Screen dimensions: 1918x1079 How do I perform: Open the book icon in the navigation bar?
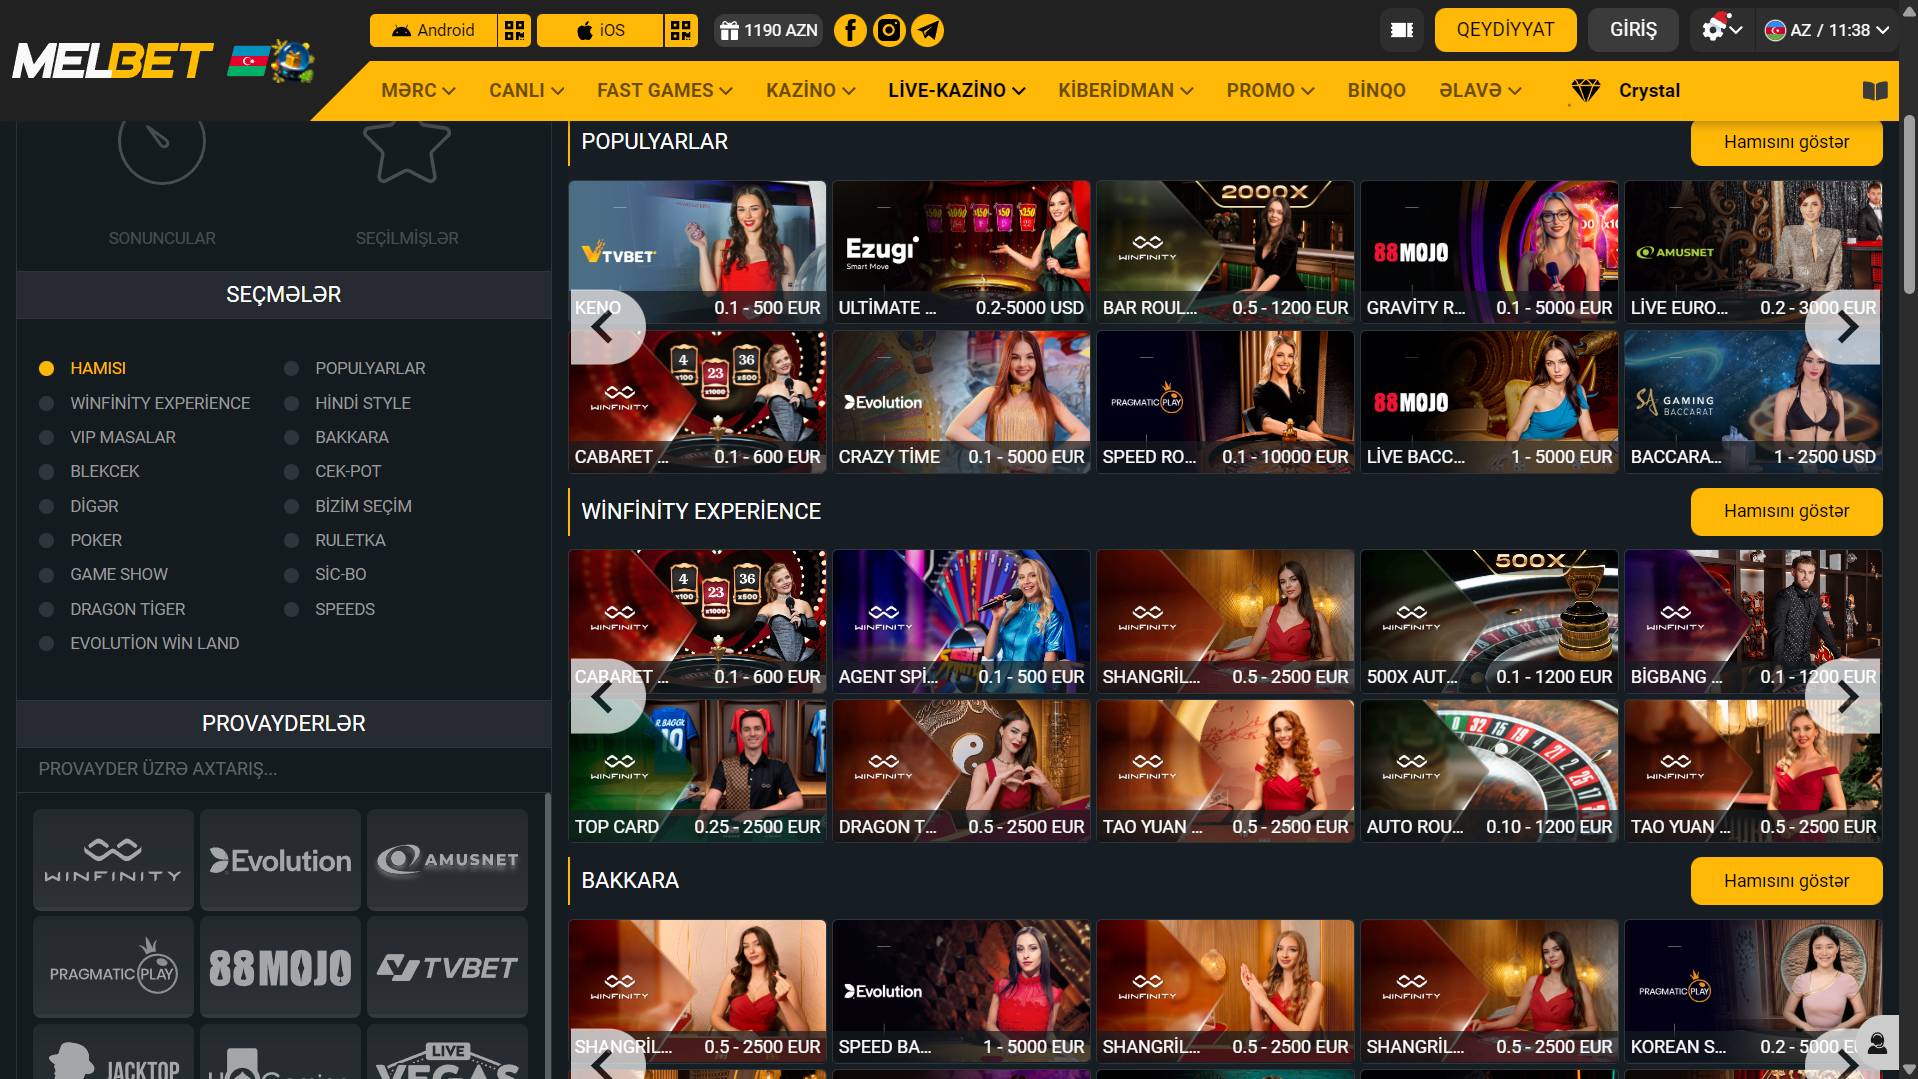pos(1875,91)
